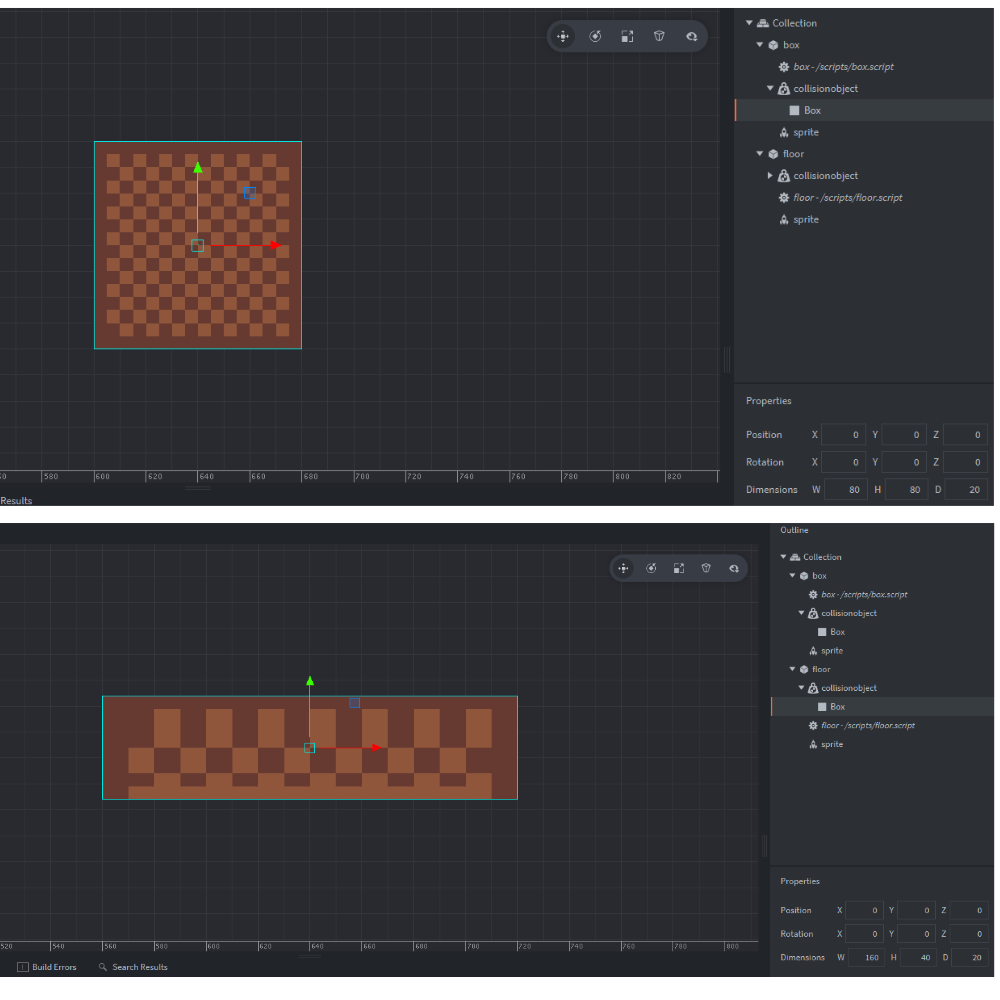This screenshot has width=1000, height=1000.
Task: Open visibility filters in the lower scene toolbar
Action: coord(734,568)
